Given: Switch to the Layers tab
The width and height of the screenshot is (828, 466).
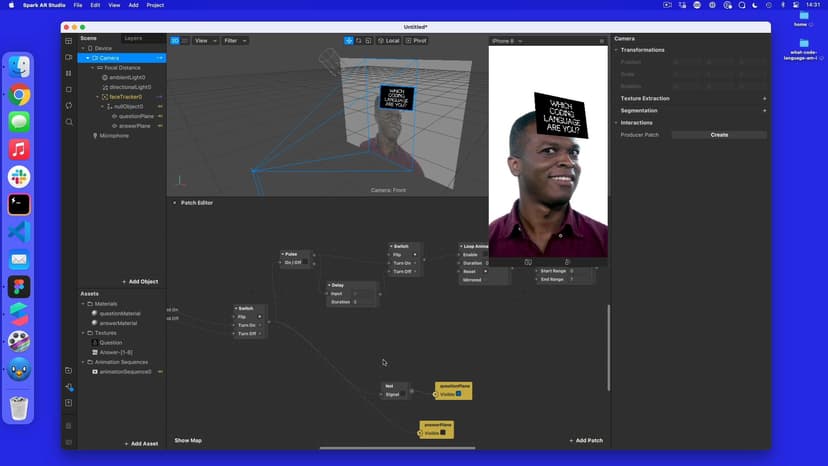Looking at the screenshot, I should coord(133,39).
